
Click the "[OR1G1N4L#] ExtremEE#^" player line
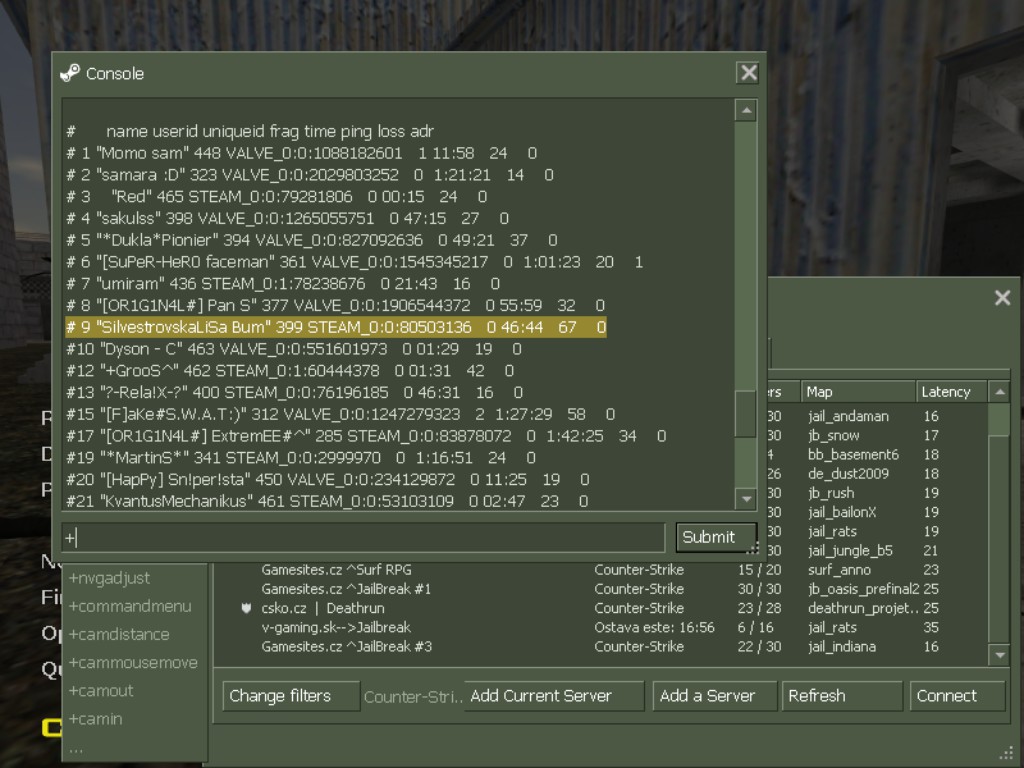pyautogui.click(x=366, y=436)
